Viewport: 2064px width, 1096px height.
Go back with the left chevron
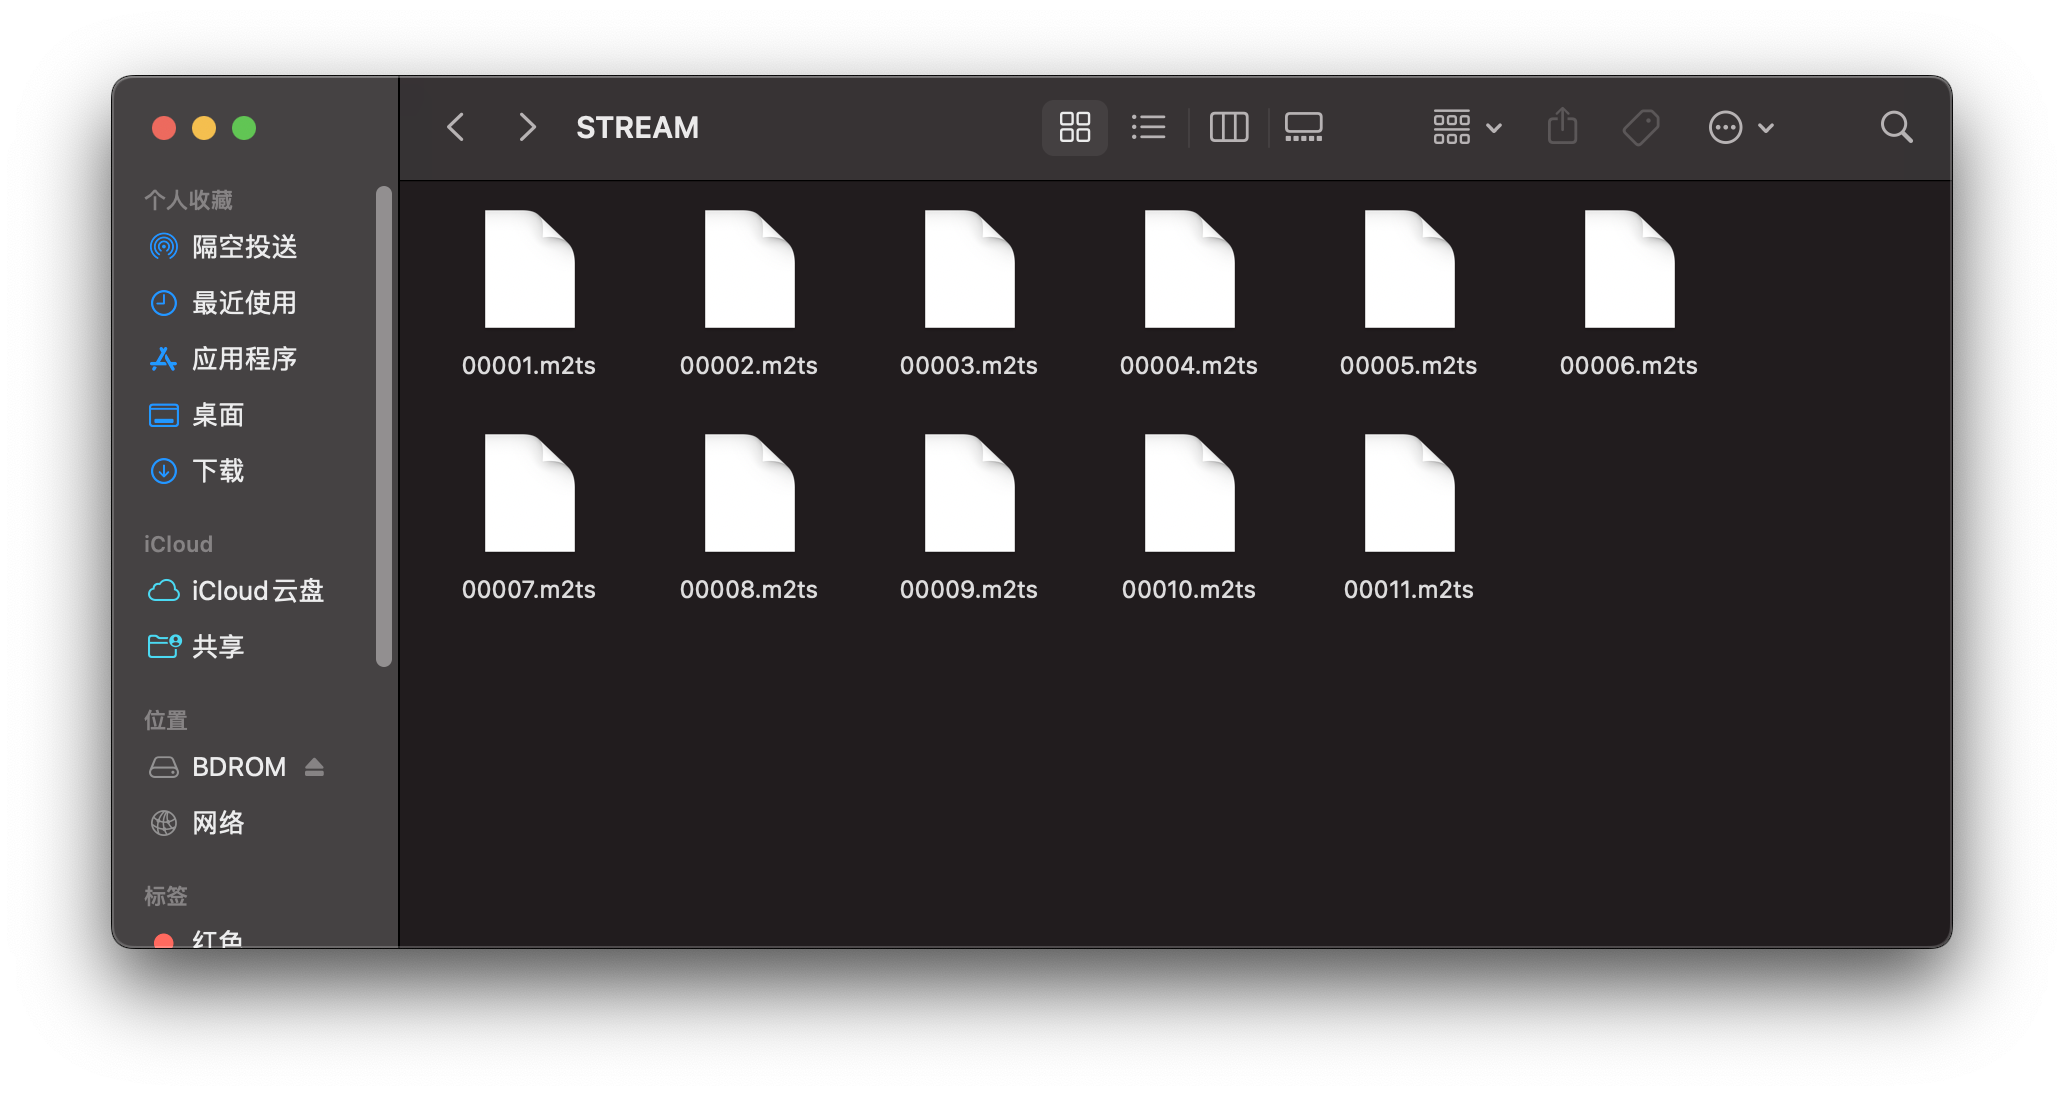[x=456, y=127]
